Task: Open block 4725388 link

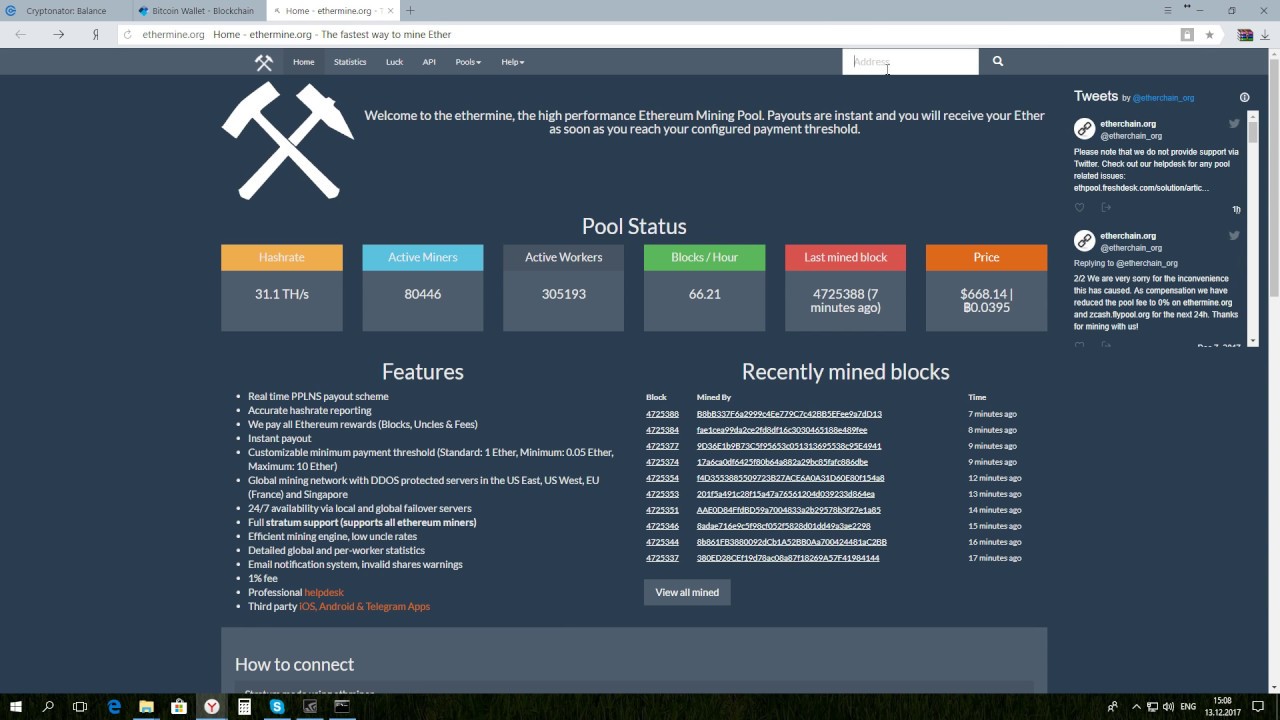Action: pyautogui.click(x=662, y=414)
